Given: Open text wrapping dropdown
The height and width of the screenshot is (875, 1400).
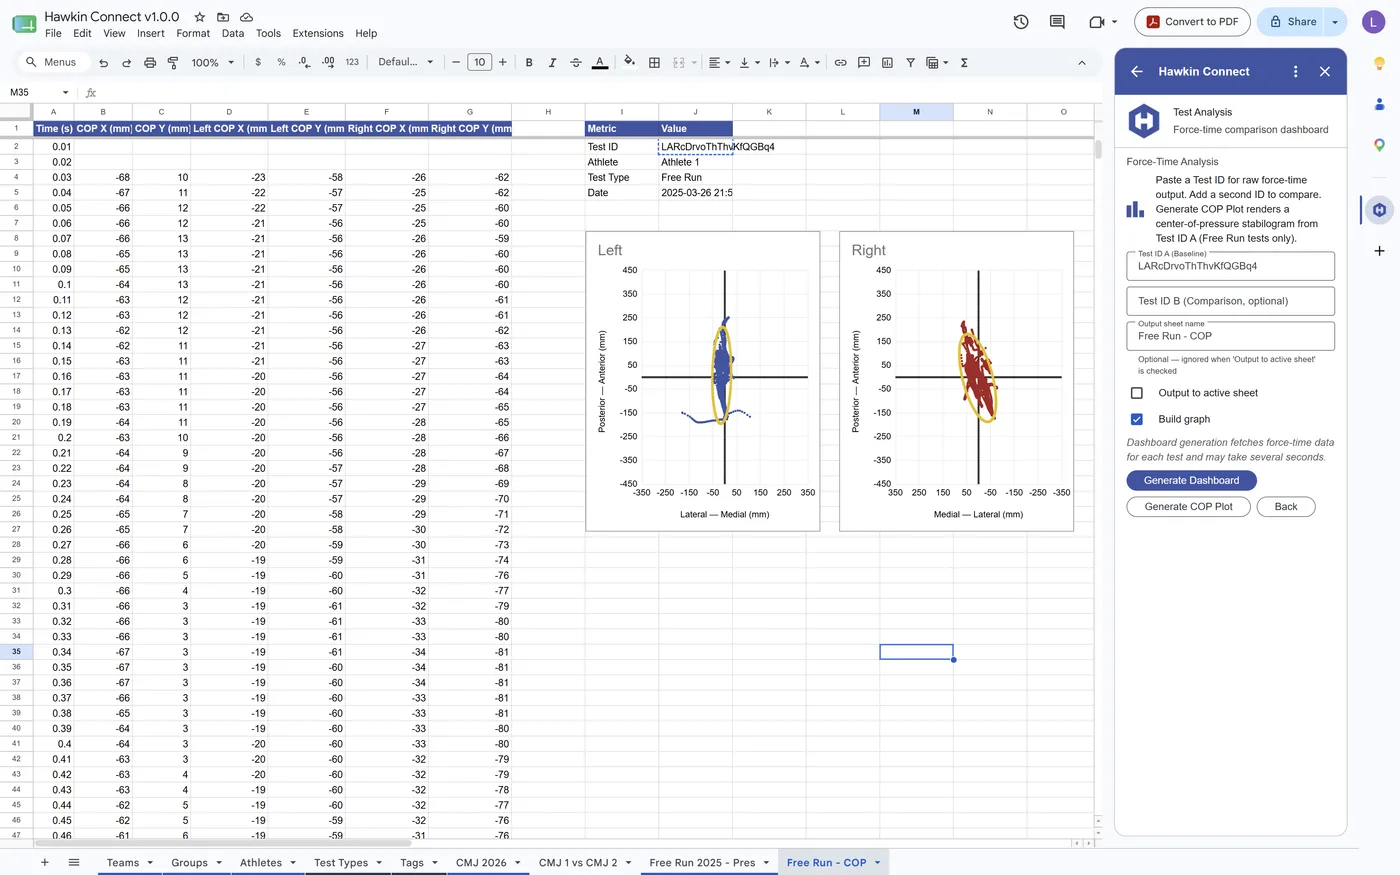Looking at the screenshot, I should click(778, 63).
